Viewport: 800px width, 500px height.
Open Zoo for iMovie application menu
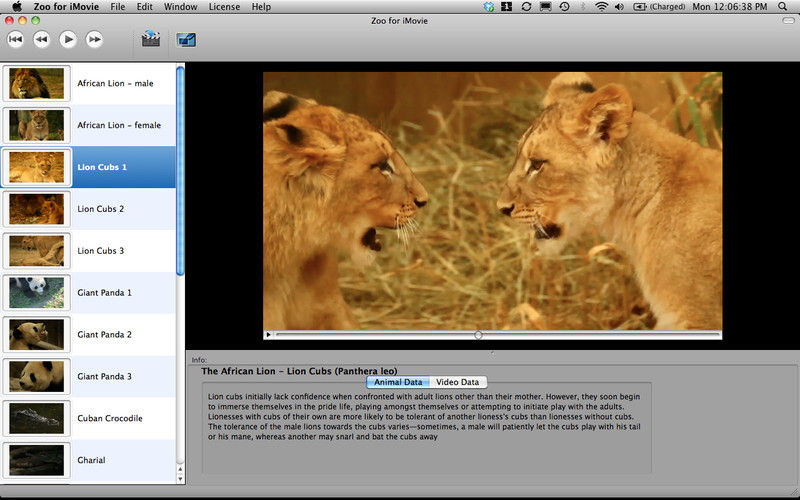[x=66, y=7]
